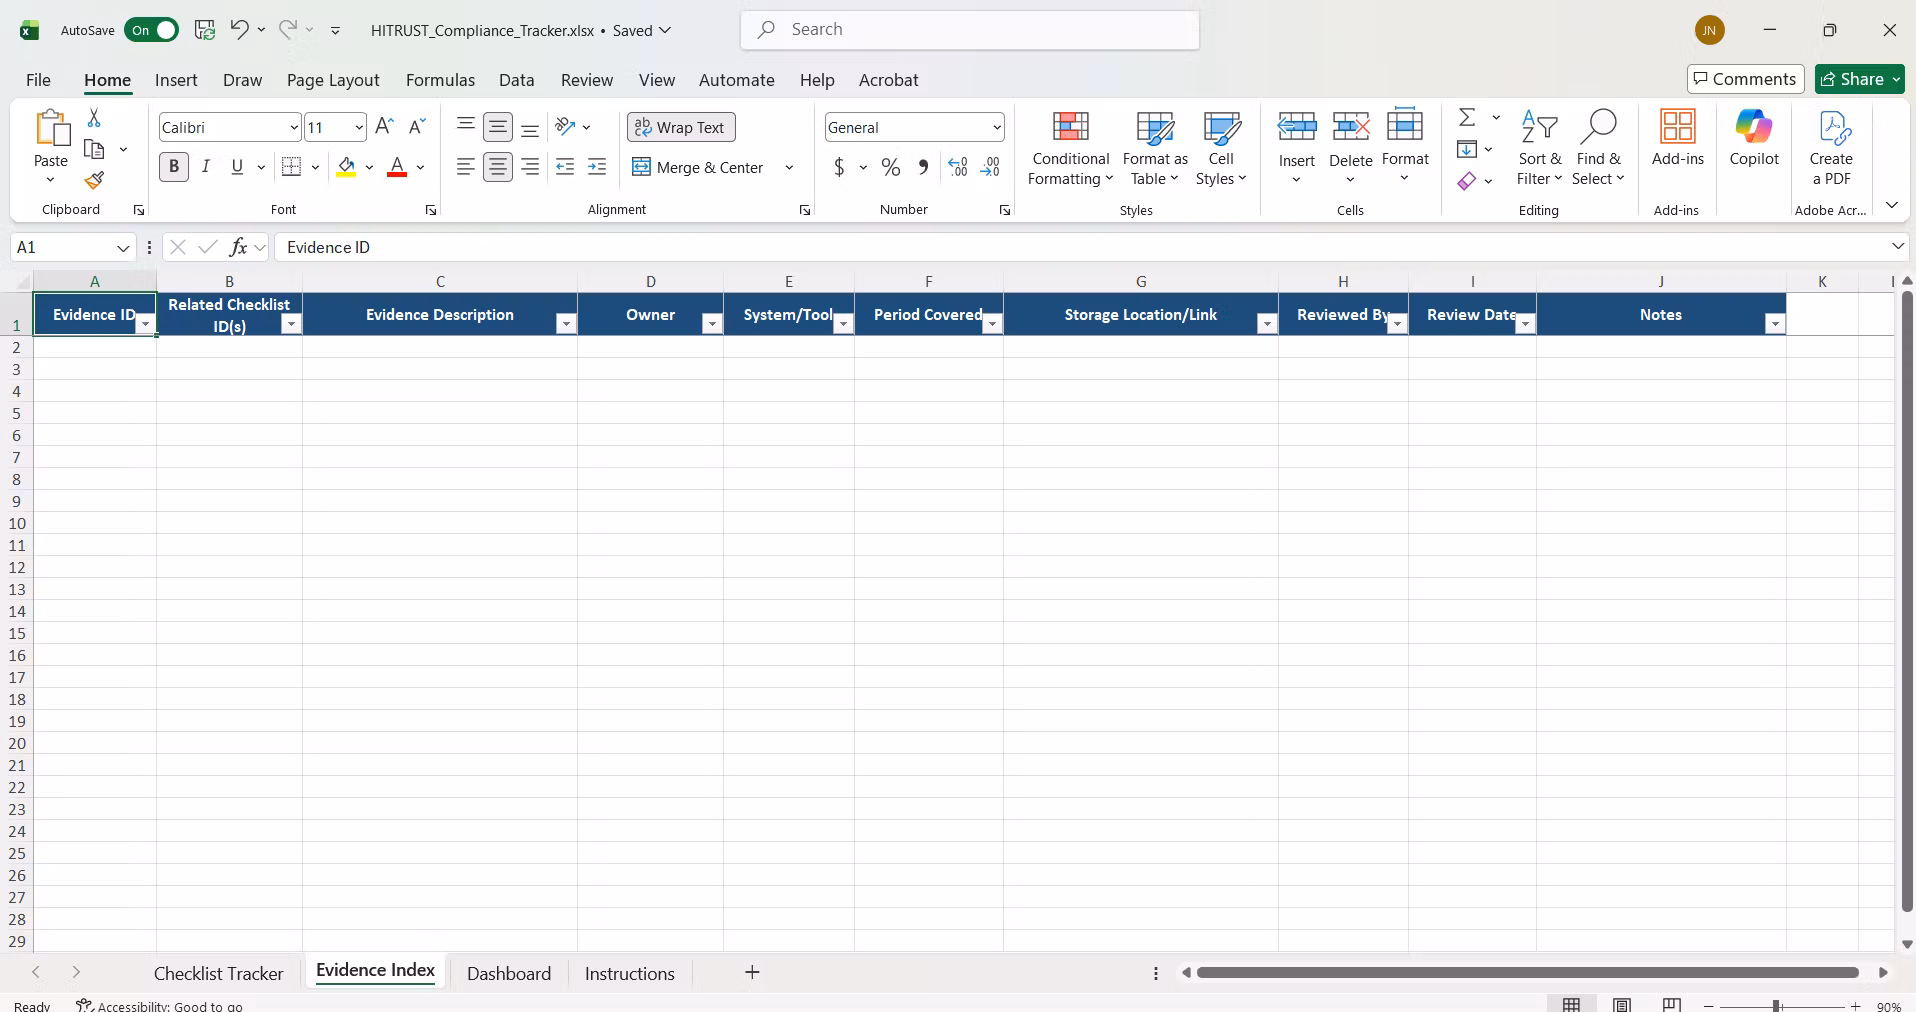Open the Formulas ribbon tab
Viewport: 1916px width, 1012px height.
(x=440, y=80)
